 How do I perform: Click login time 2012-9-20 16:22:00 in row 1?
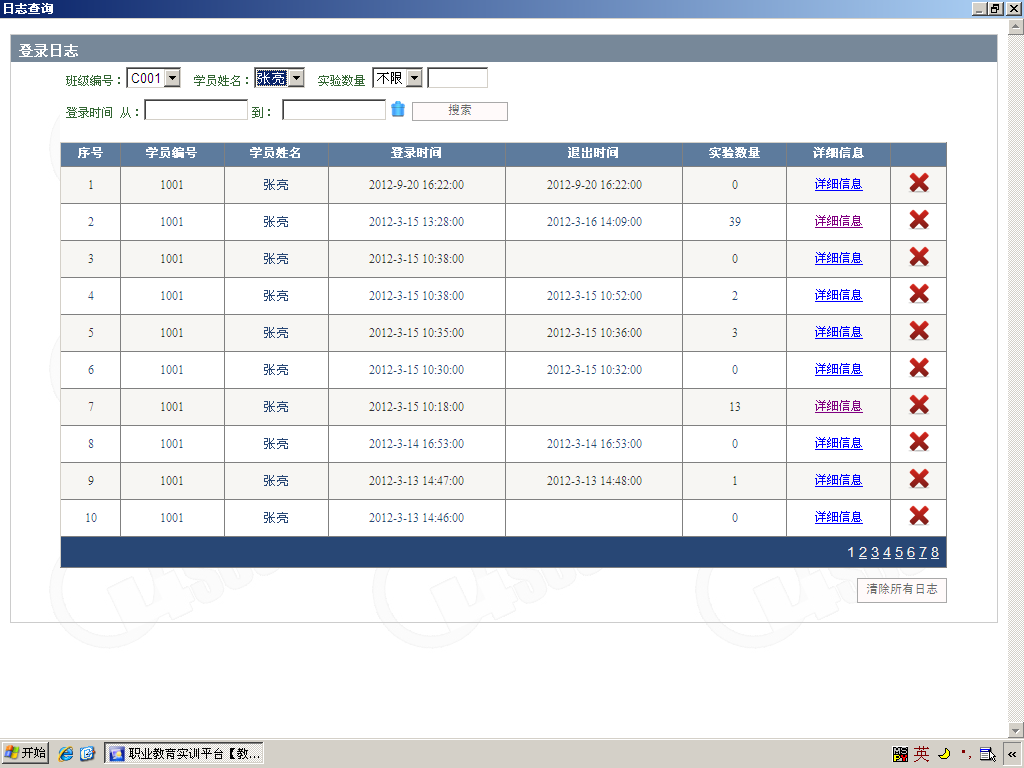point(417,185)
